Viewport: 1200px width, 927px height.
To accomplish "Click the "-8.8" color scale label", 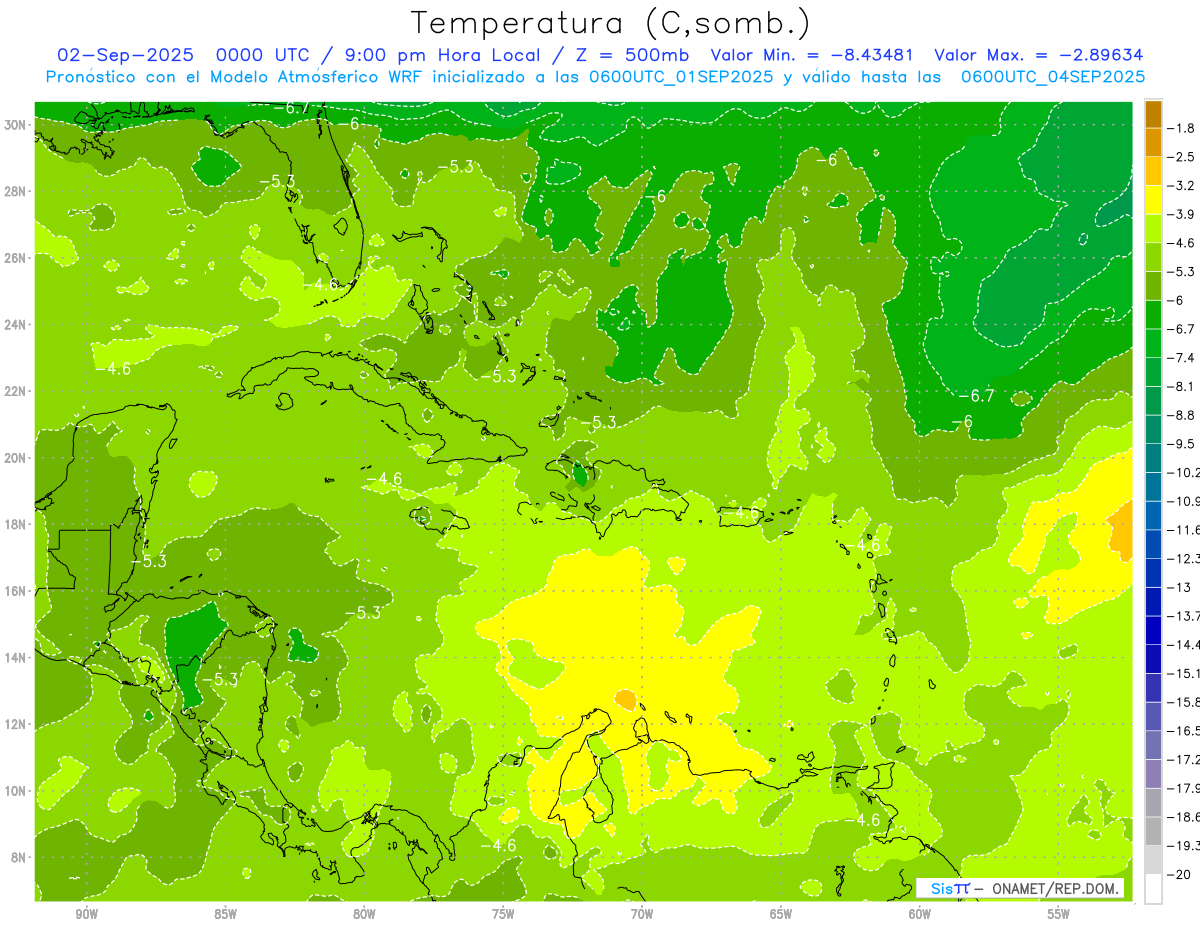I will pyautogui.click(x=1181, y=415).
